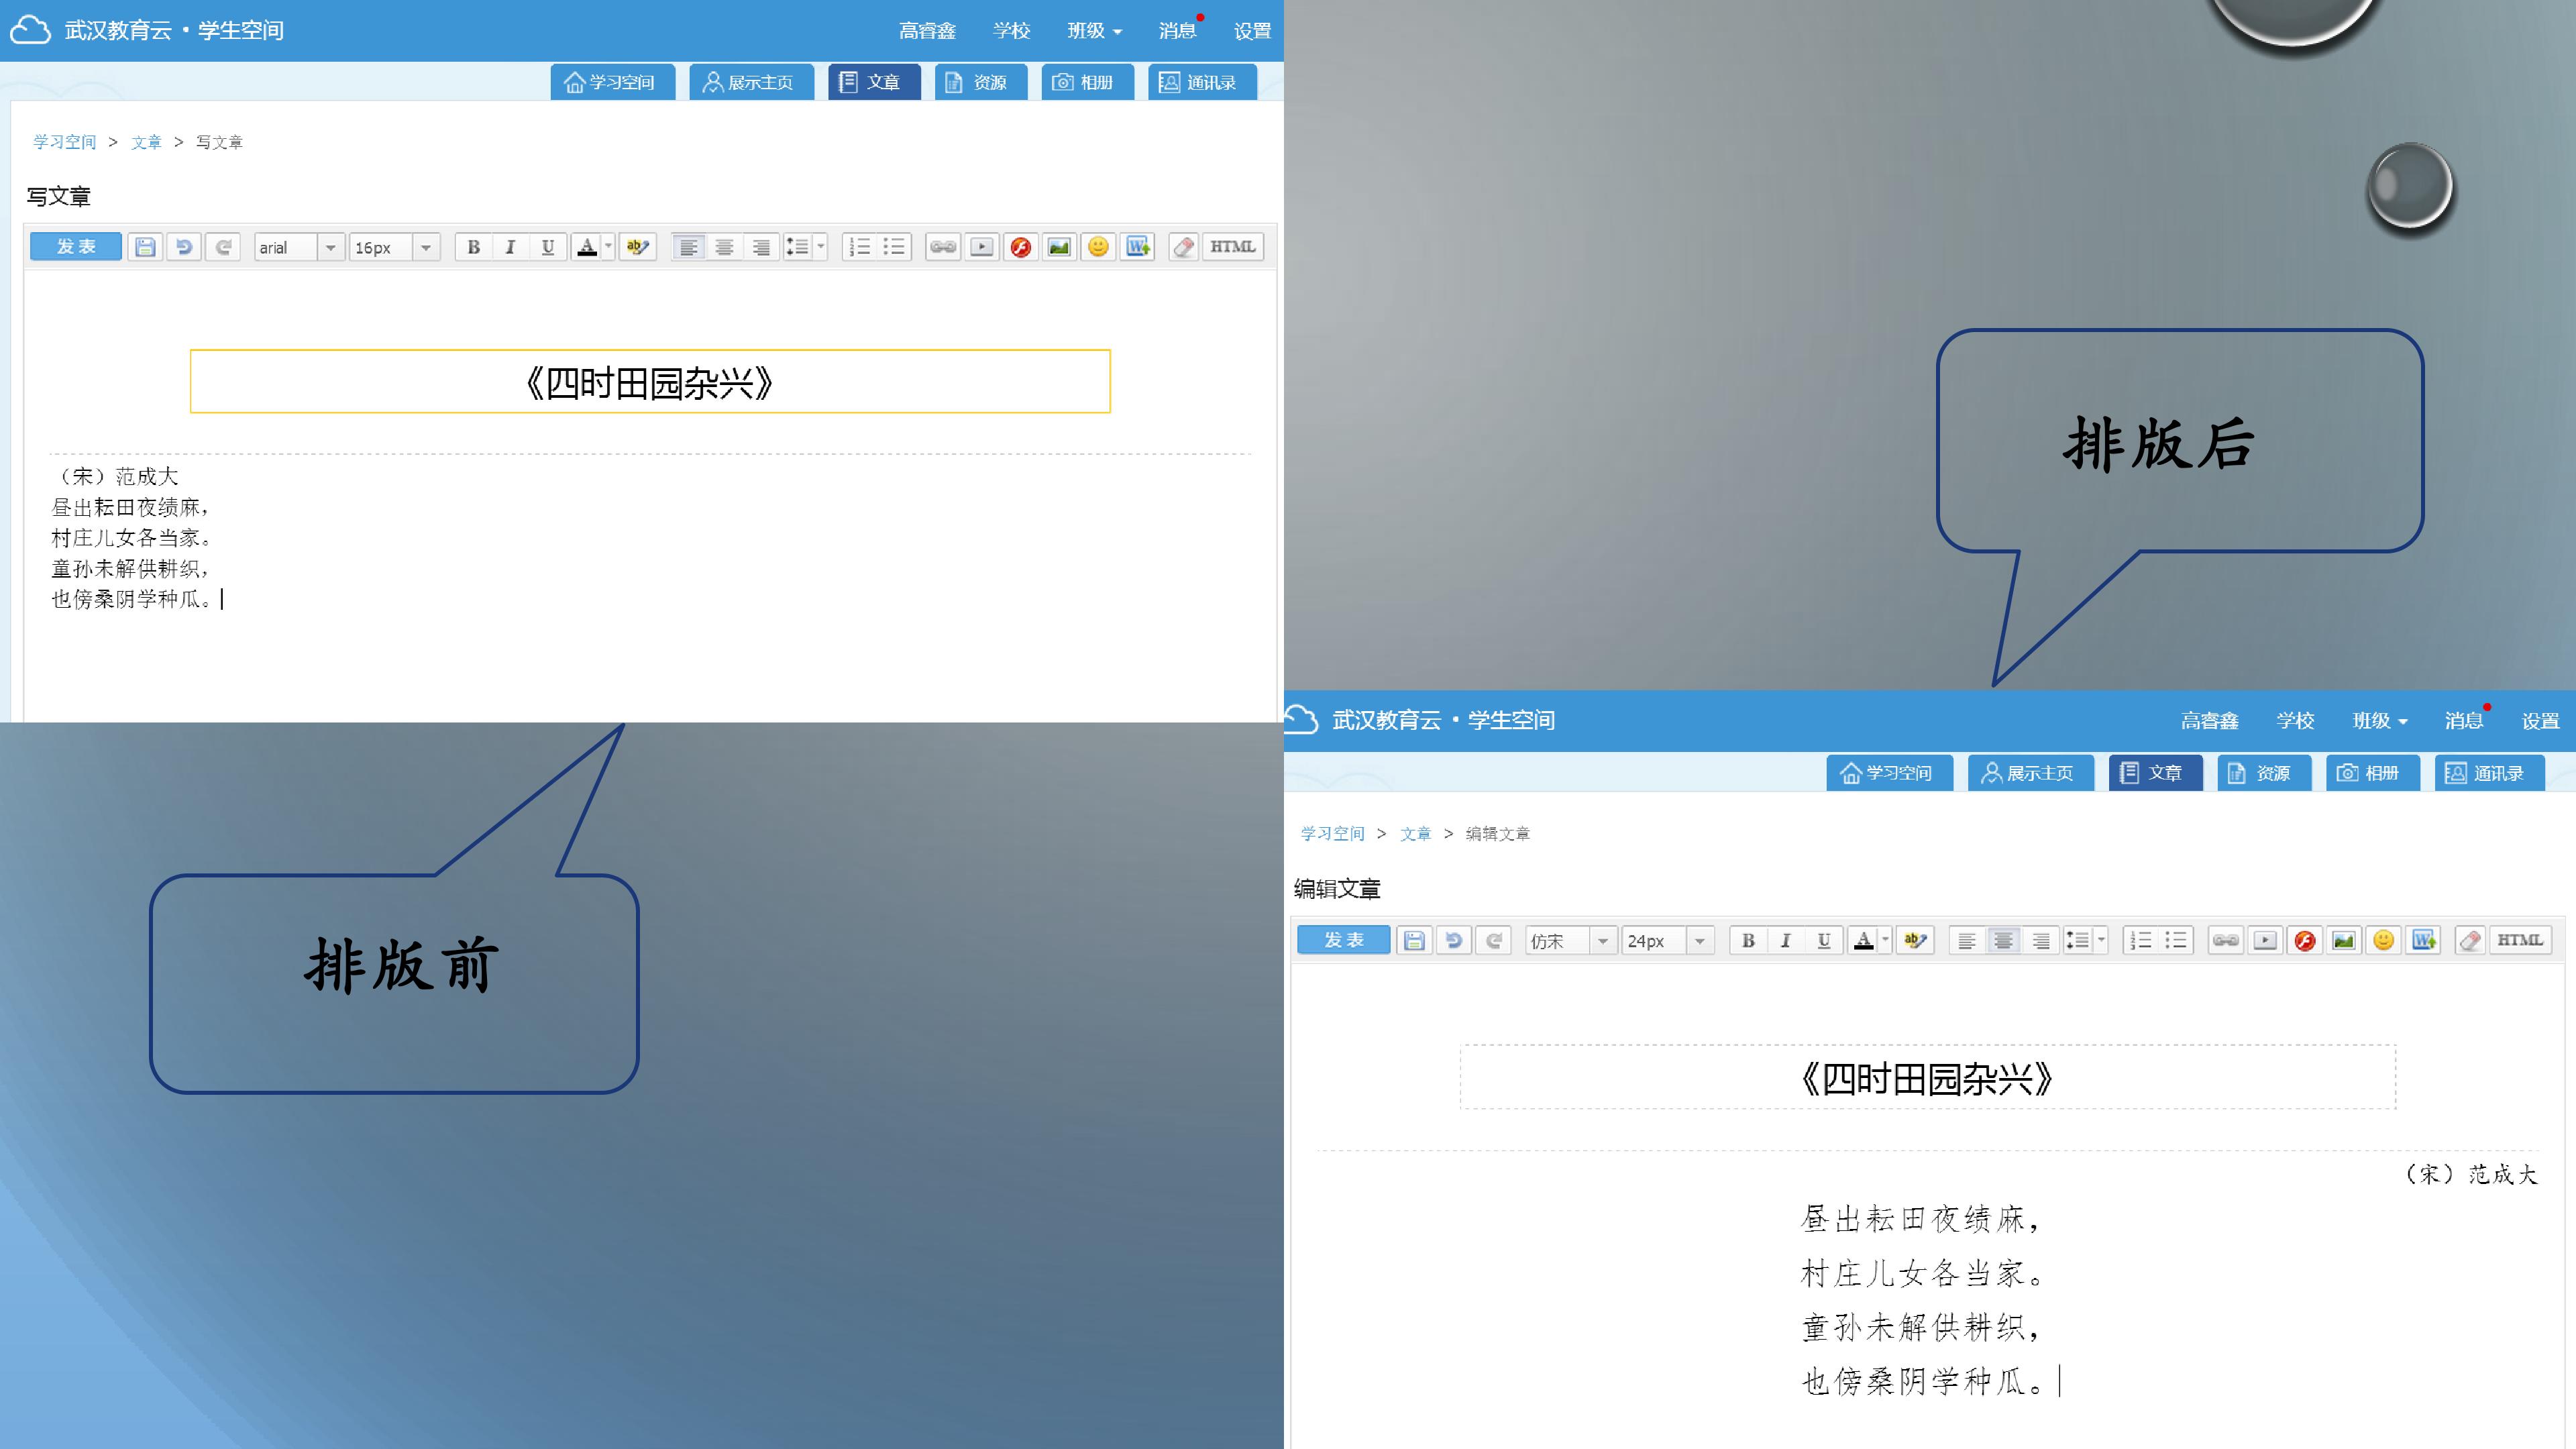This screenshot has width=2576, height=1449.
Task: Insert image icon in 写文章 toolbar
Action: click(1059, 247)
